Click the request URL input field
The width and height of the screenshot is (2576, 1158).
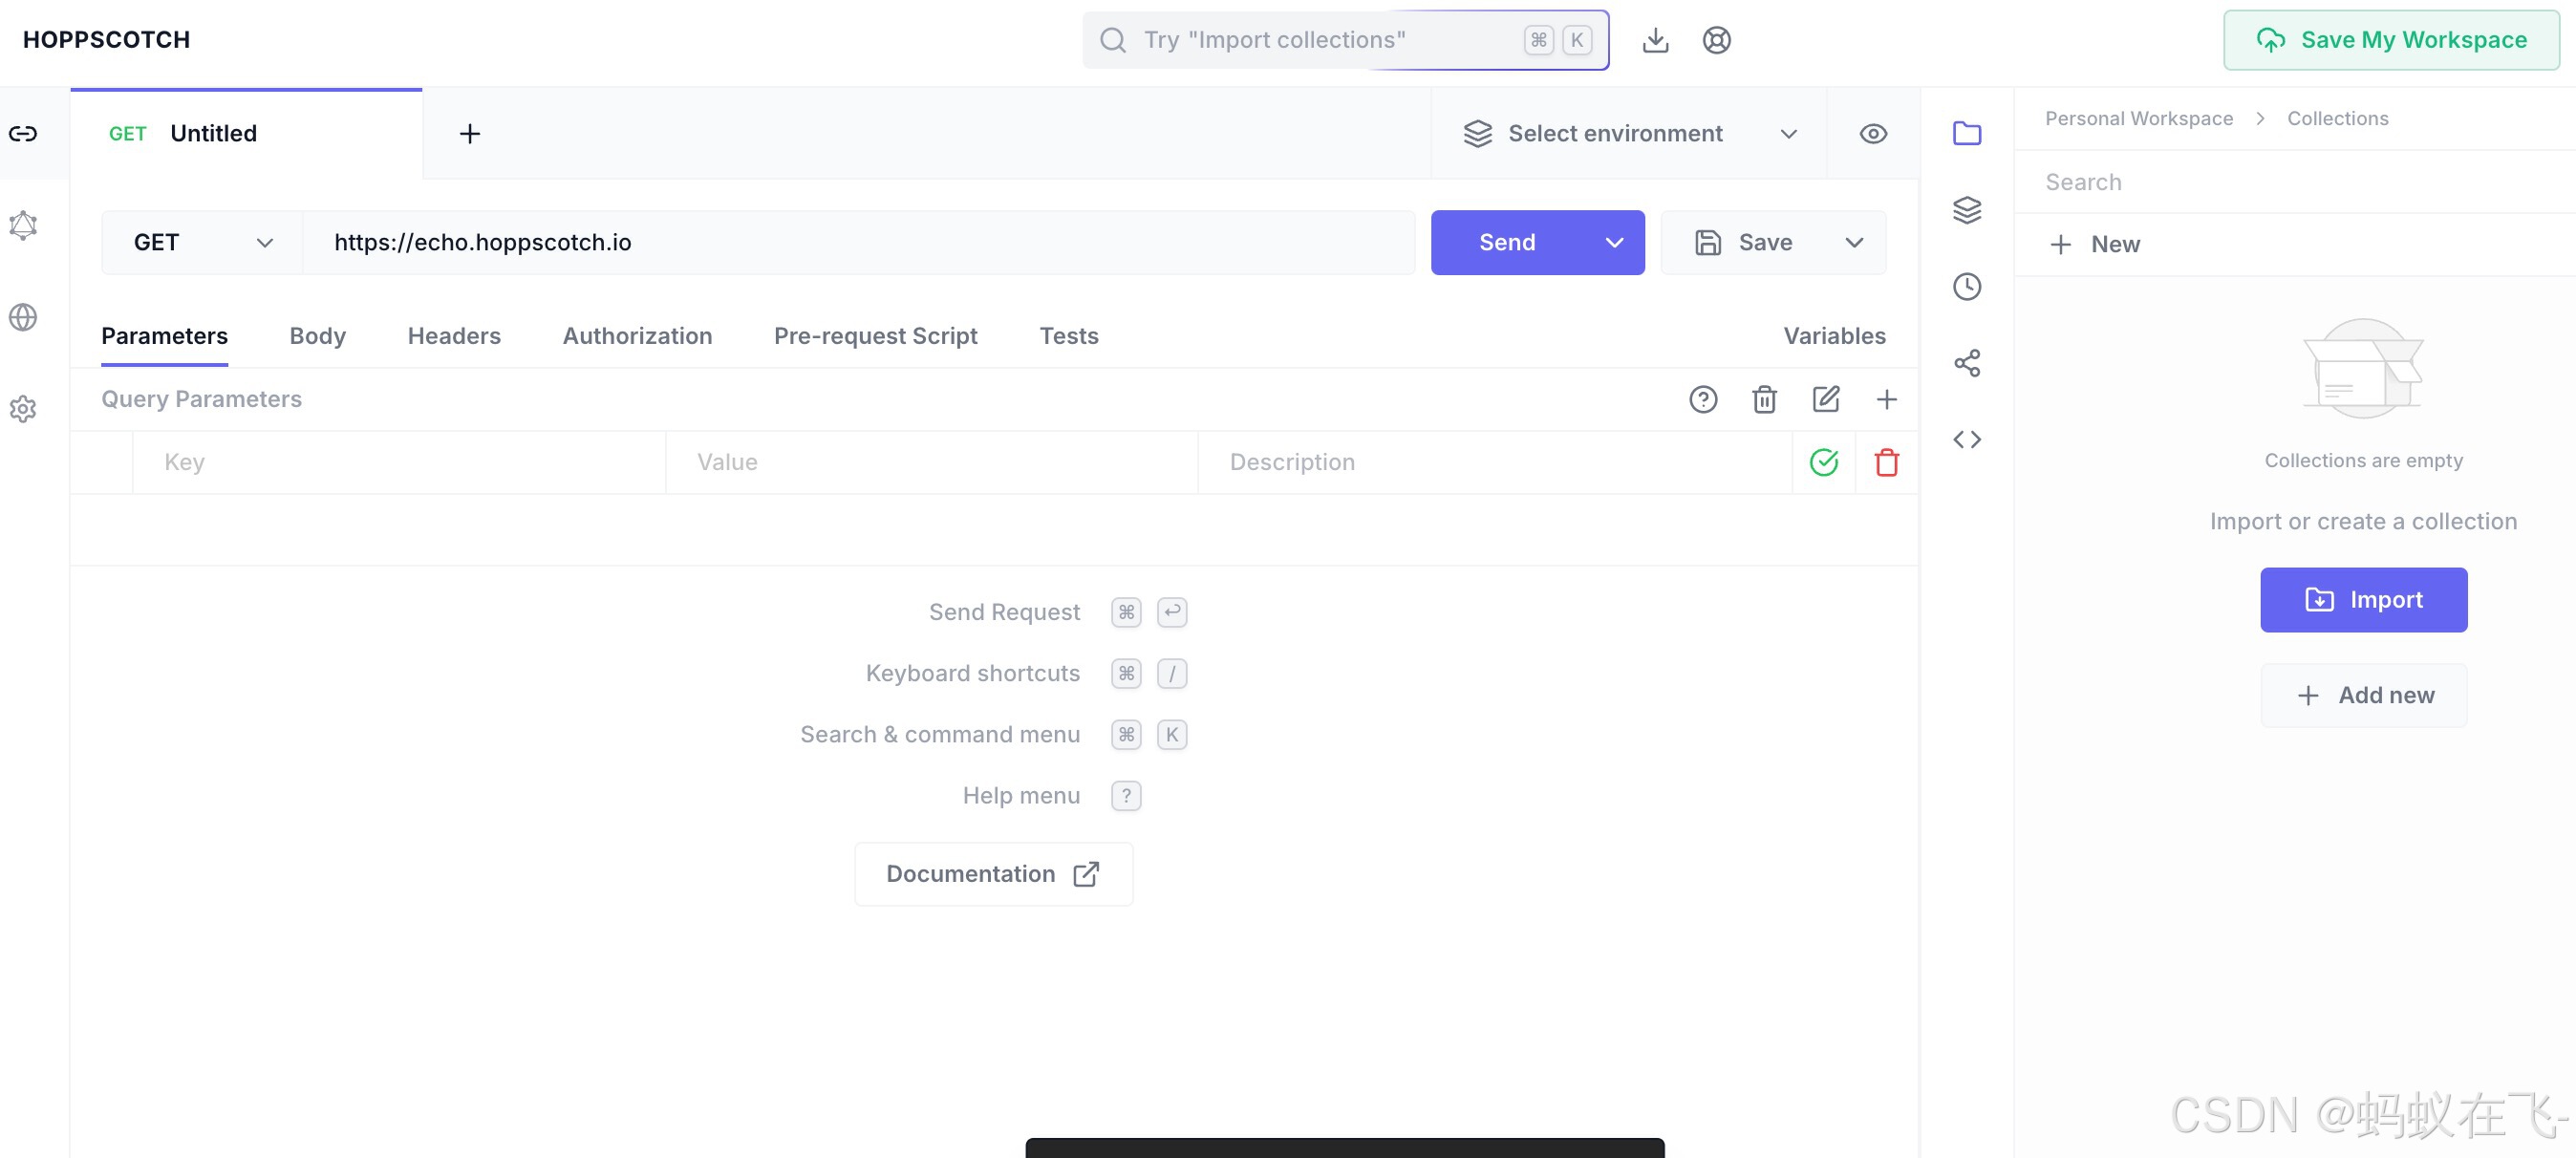pyautogui.click(x=858, y=242)
